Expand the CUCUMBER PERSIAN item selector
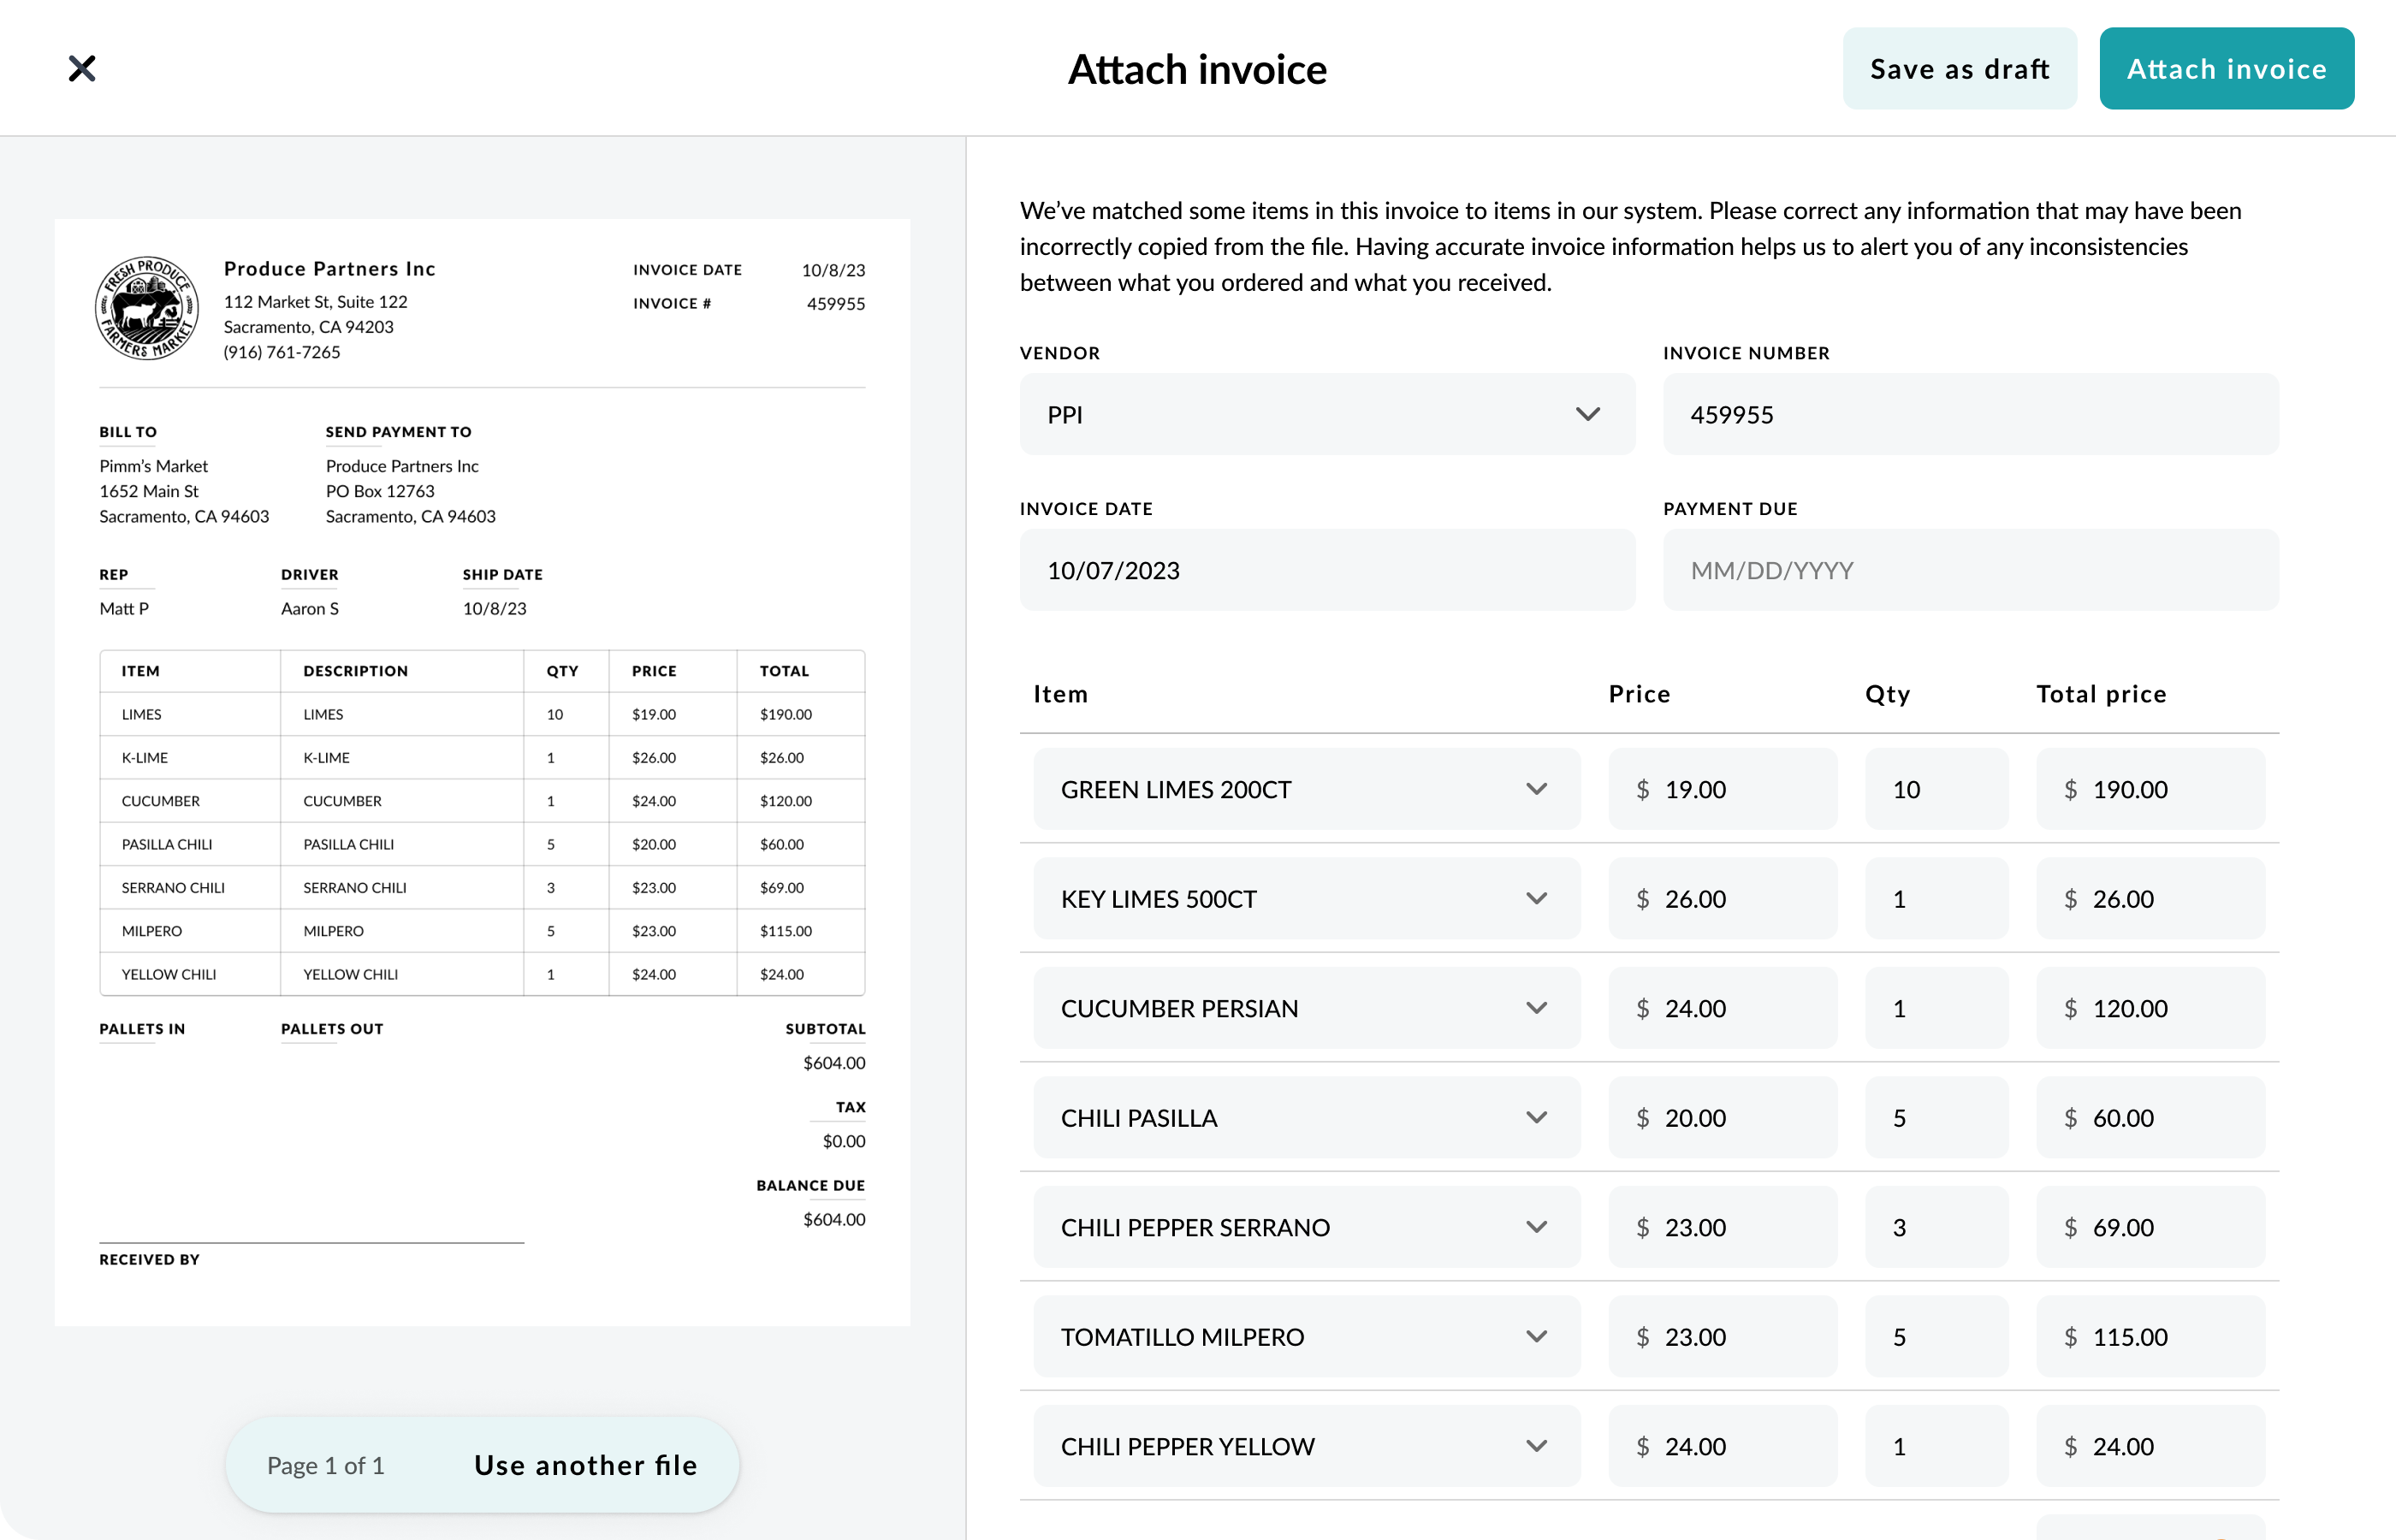The width and height of the screenshot is (2396, 1540). point(1537,1008)
